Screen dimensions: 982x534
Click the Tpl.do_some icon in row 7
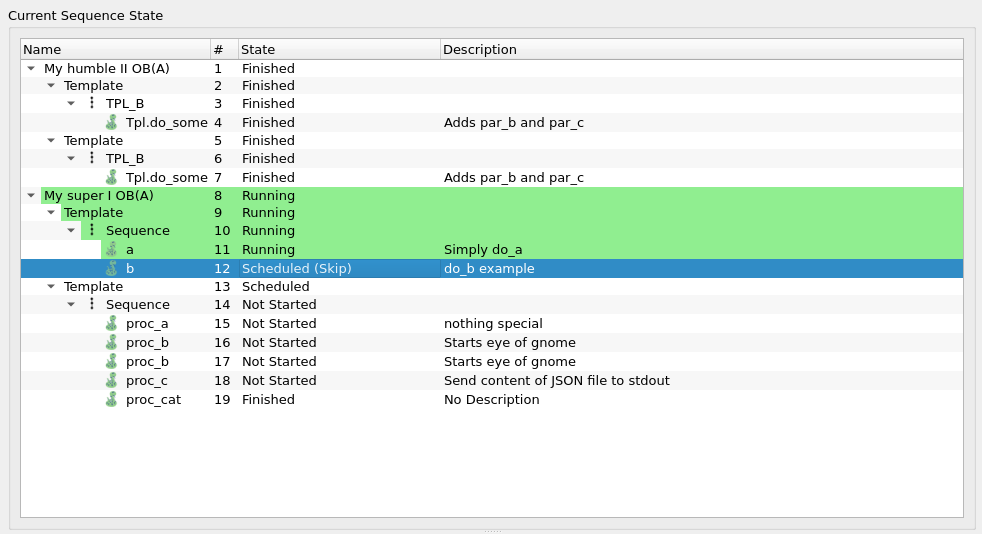click(112, 178)
